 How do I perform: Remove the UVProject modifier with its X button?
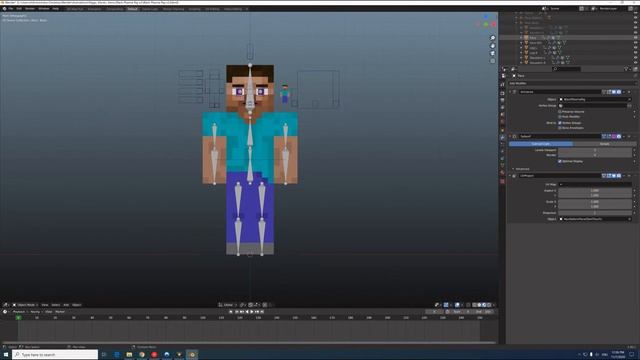click(x=629, y=176)
